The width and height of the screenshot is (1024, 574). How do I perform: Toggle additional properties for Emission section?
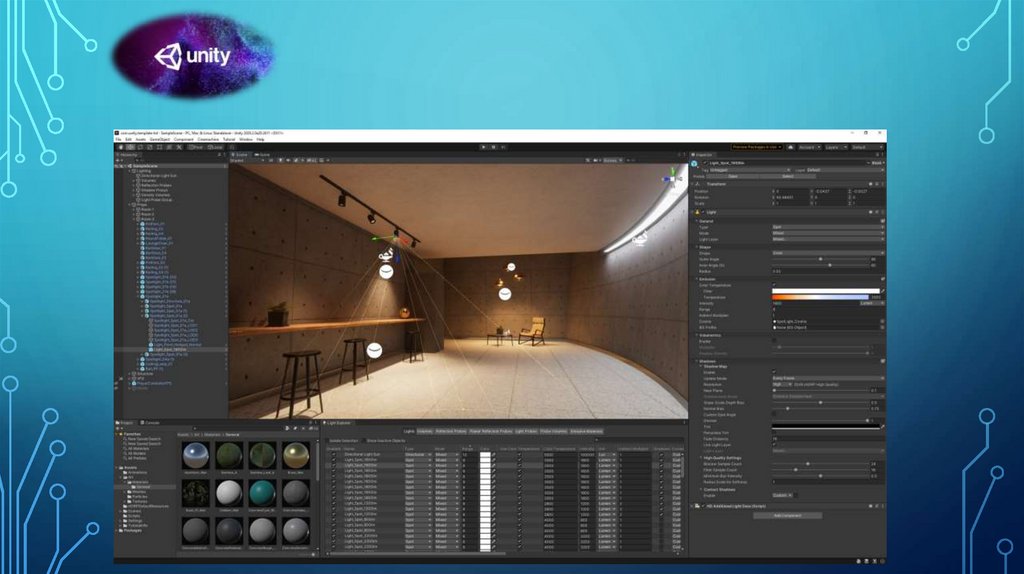point(882,279)
